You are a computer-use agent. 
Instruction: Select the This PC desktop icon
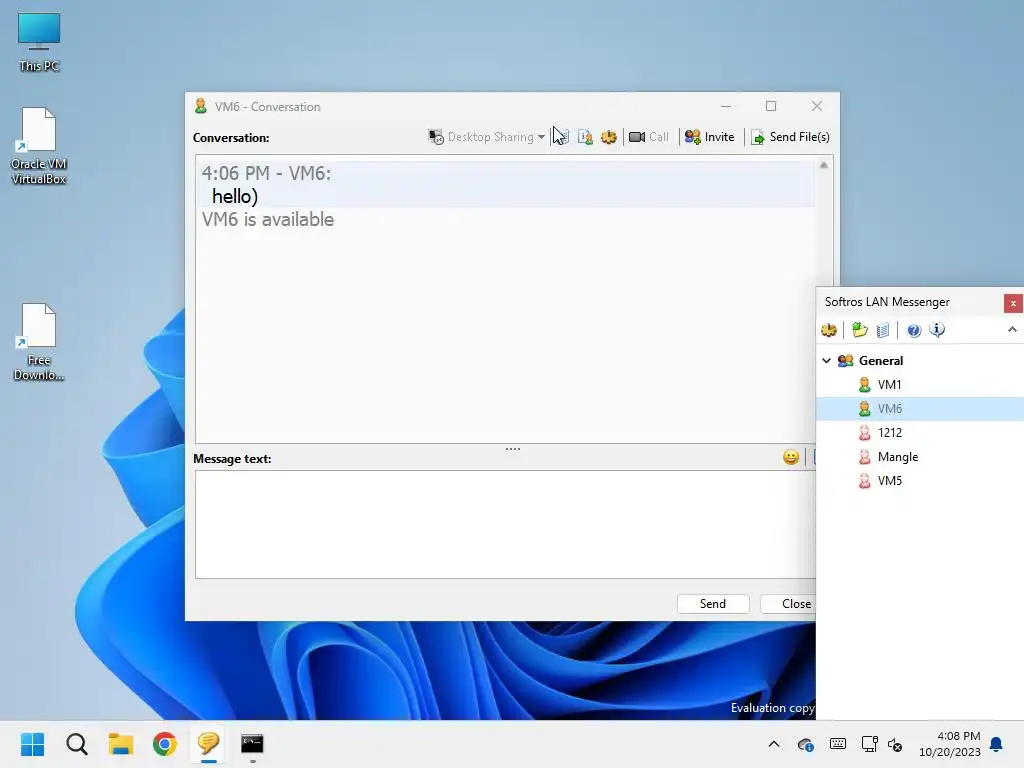tap(39, 42)
